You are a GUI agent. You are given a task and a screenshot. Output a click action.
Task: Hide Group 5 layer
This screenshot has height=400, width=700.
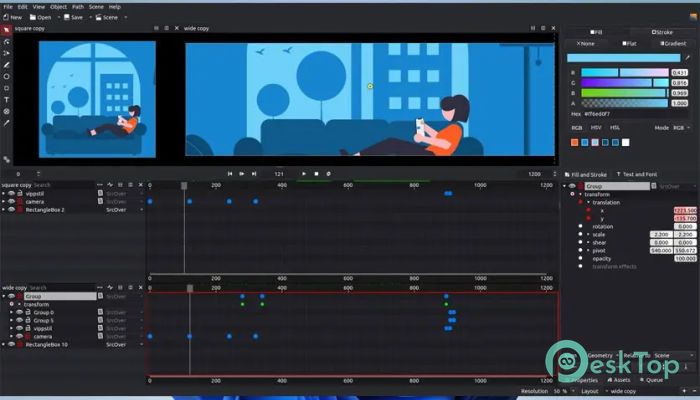pos(20,320)
